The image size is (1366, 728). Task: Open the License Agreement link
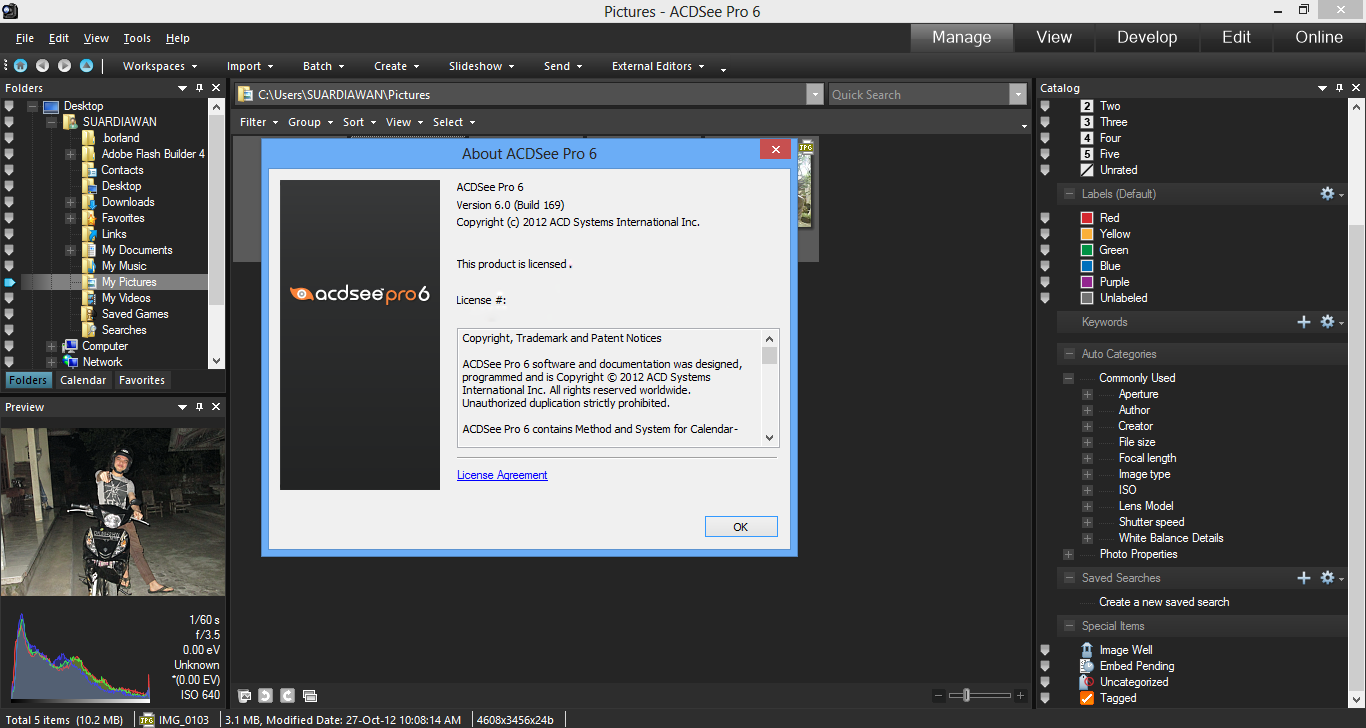[x=502, y=475]
